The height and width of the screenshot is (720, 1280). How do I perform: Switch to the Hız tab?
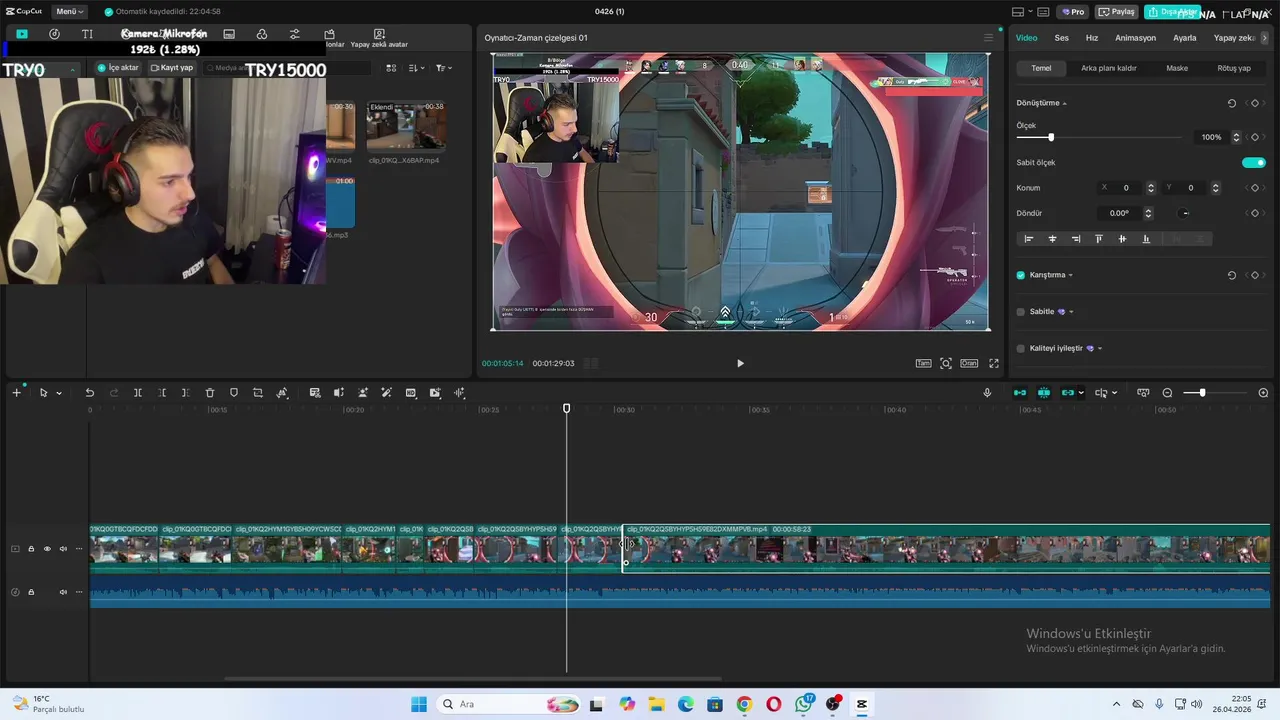tap(1092, 38)
